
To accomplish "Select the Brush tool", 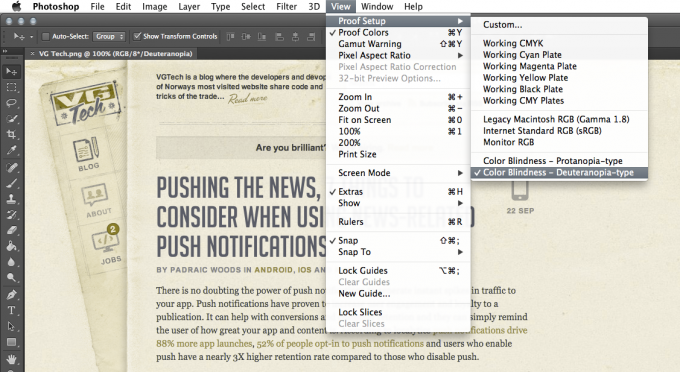I will 11,183.
